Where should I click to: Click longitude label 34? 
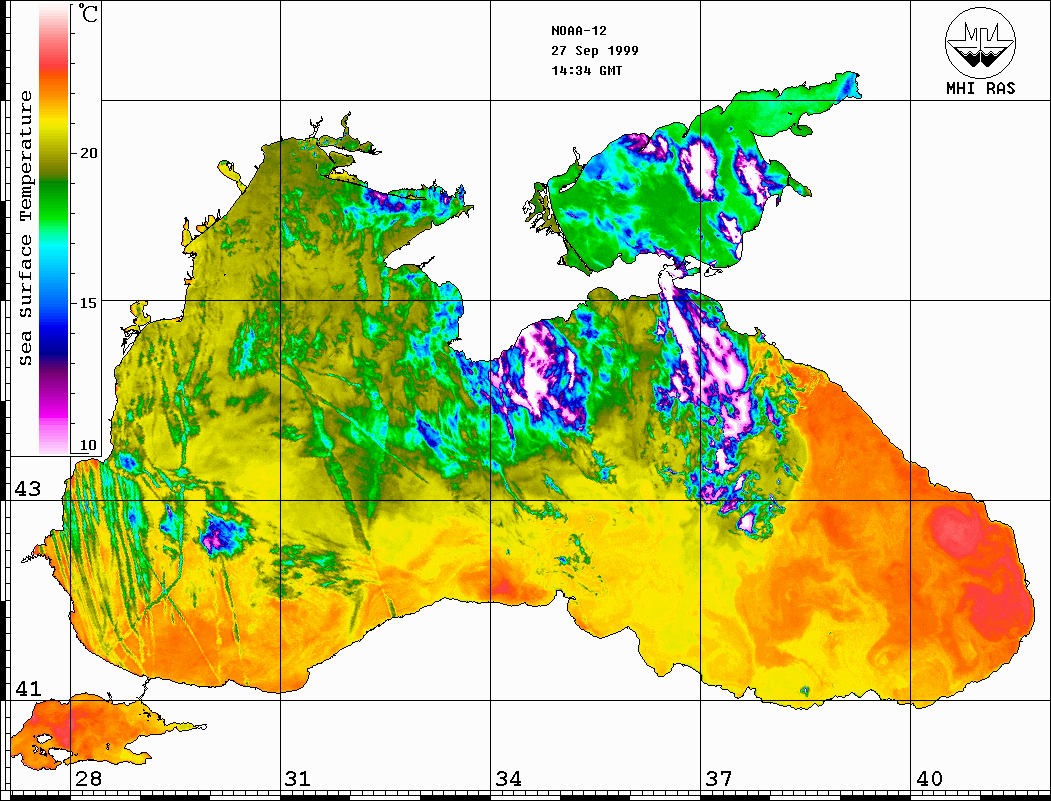[x=508, y=779]
